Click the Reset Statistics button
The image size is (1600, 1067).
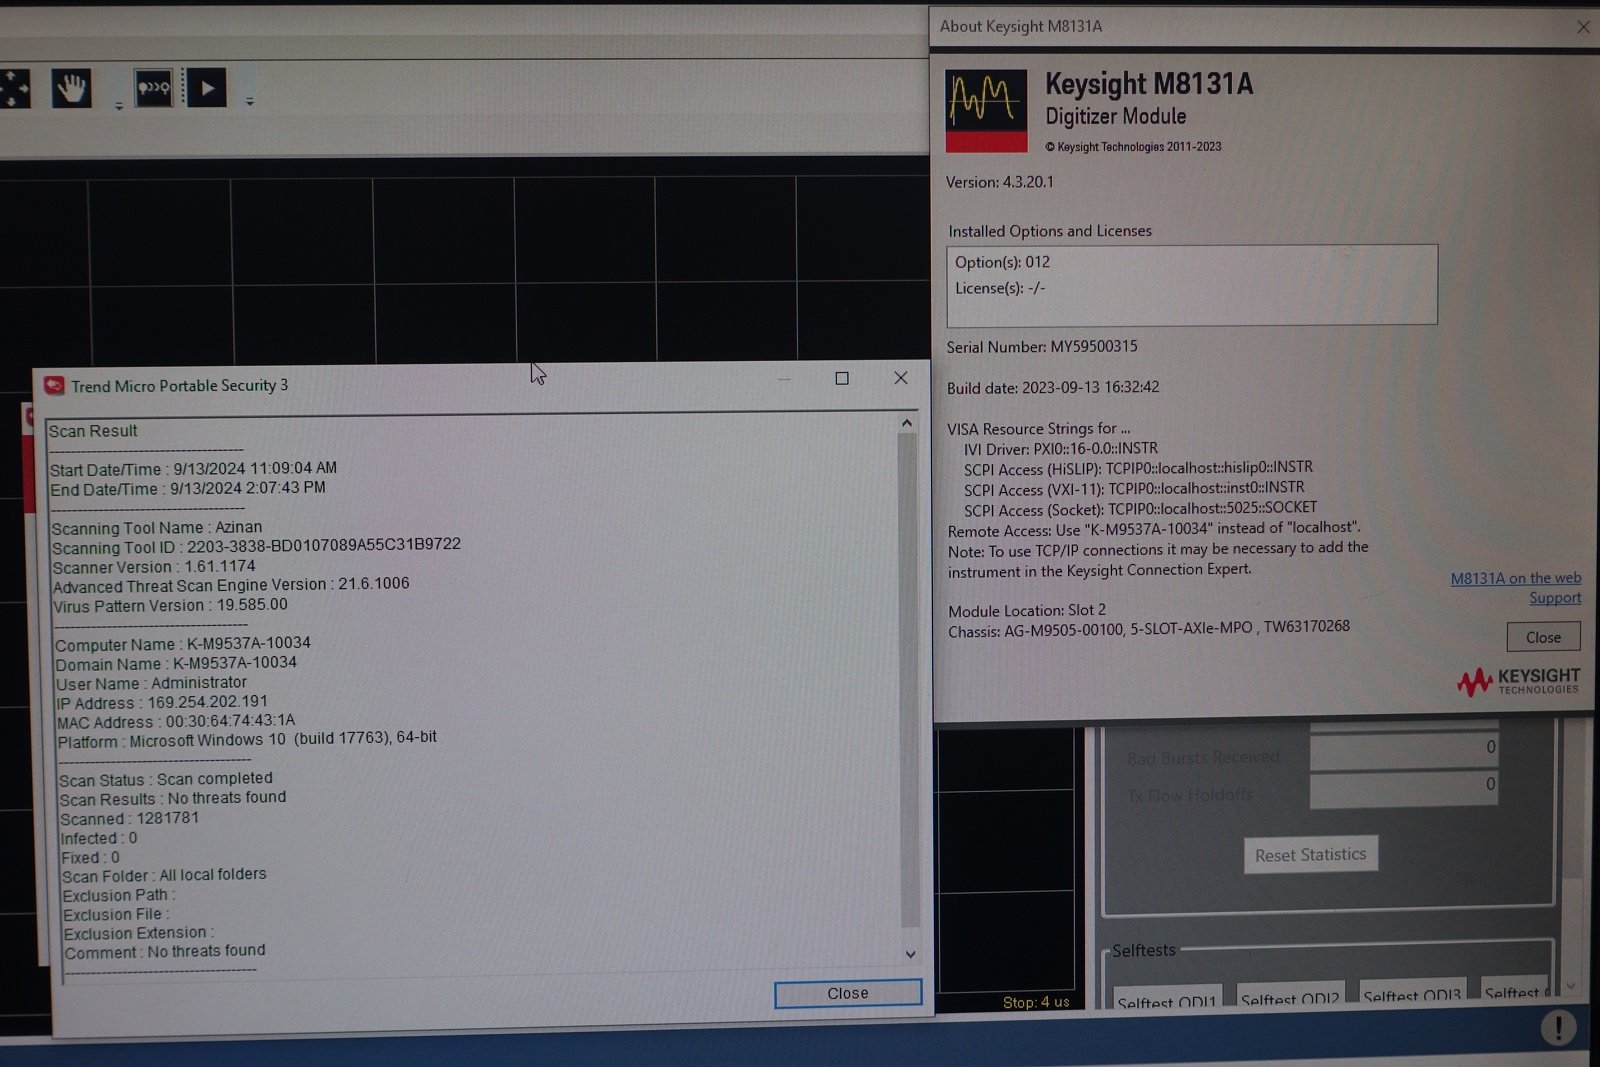tap(1310, 855)
